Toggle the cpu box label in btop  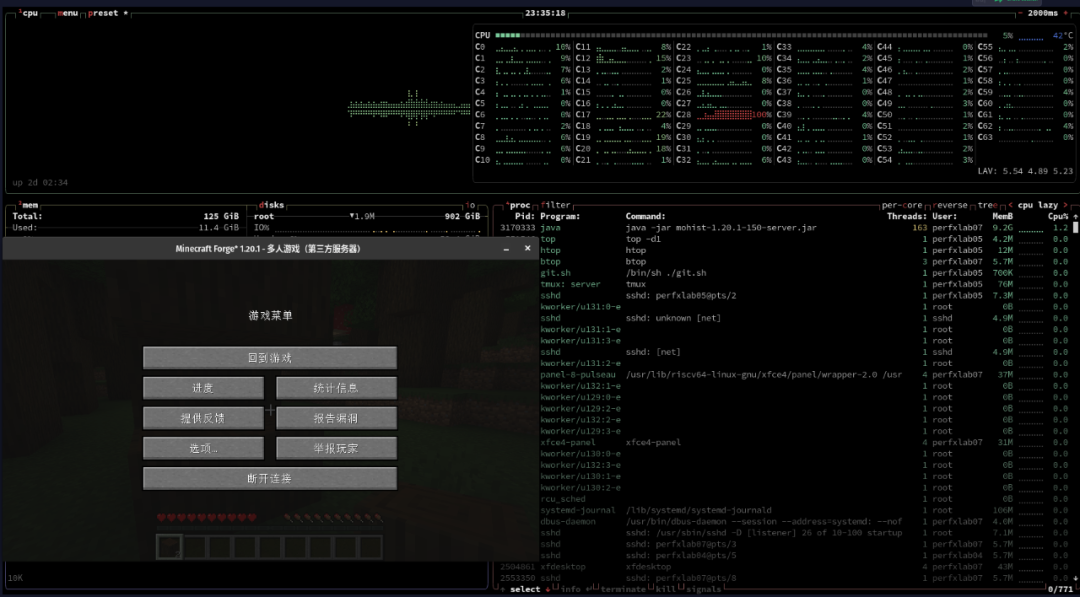pos(29,13)
